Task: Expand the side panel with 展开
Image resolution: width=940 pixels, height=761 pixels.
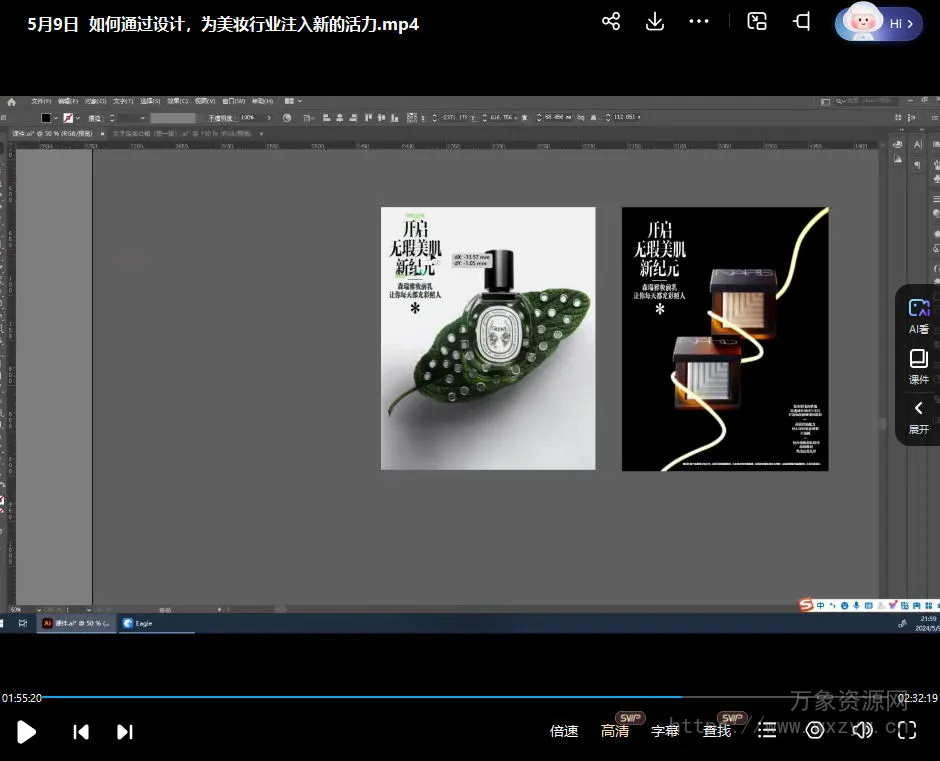Action: 918,416
